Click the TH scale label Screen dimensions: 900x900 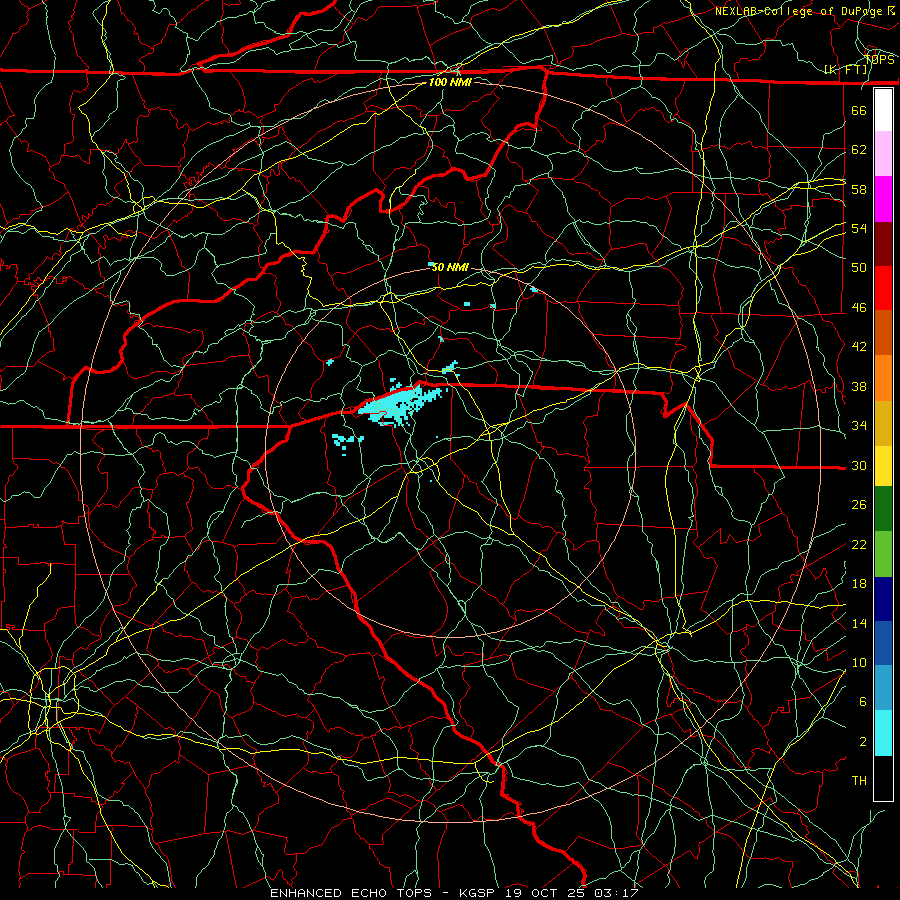coord(859,781)
